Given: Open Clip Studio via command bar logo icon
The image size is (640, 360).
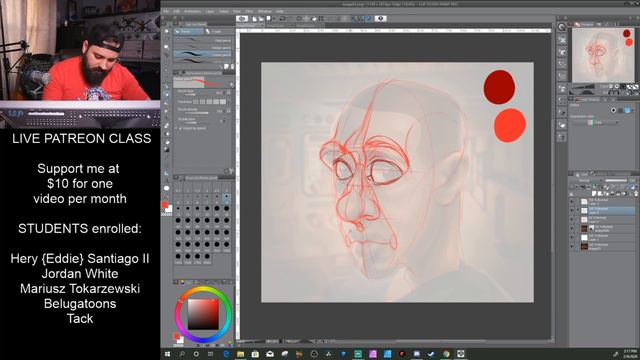Looking at the screenshot, I should pyautogui.click(x=242, y=18).
